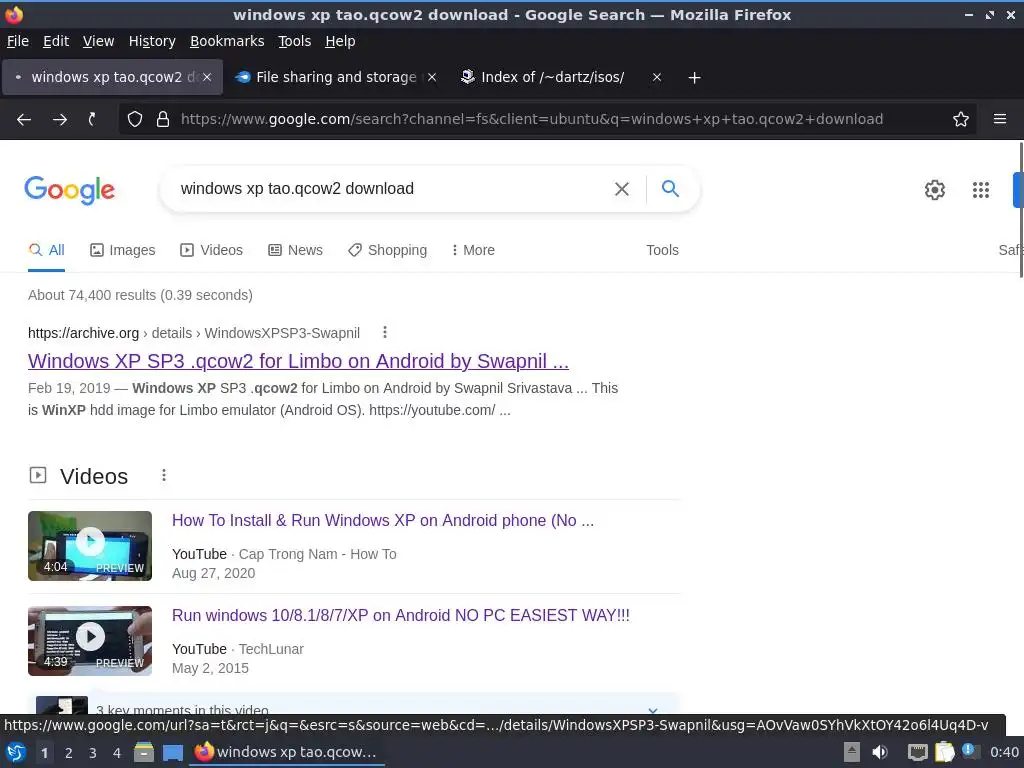Open the clipboard tray icon
The image size is (1024, 768).
944,752
